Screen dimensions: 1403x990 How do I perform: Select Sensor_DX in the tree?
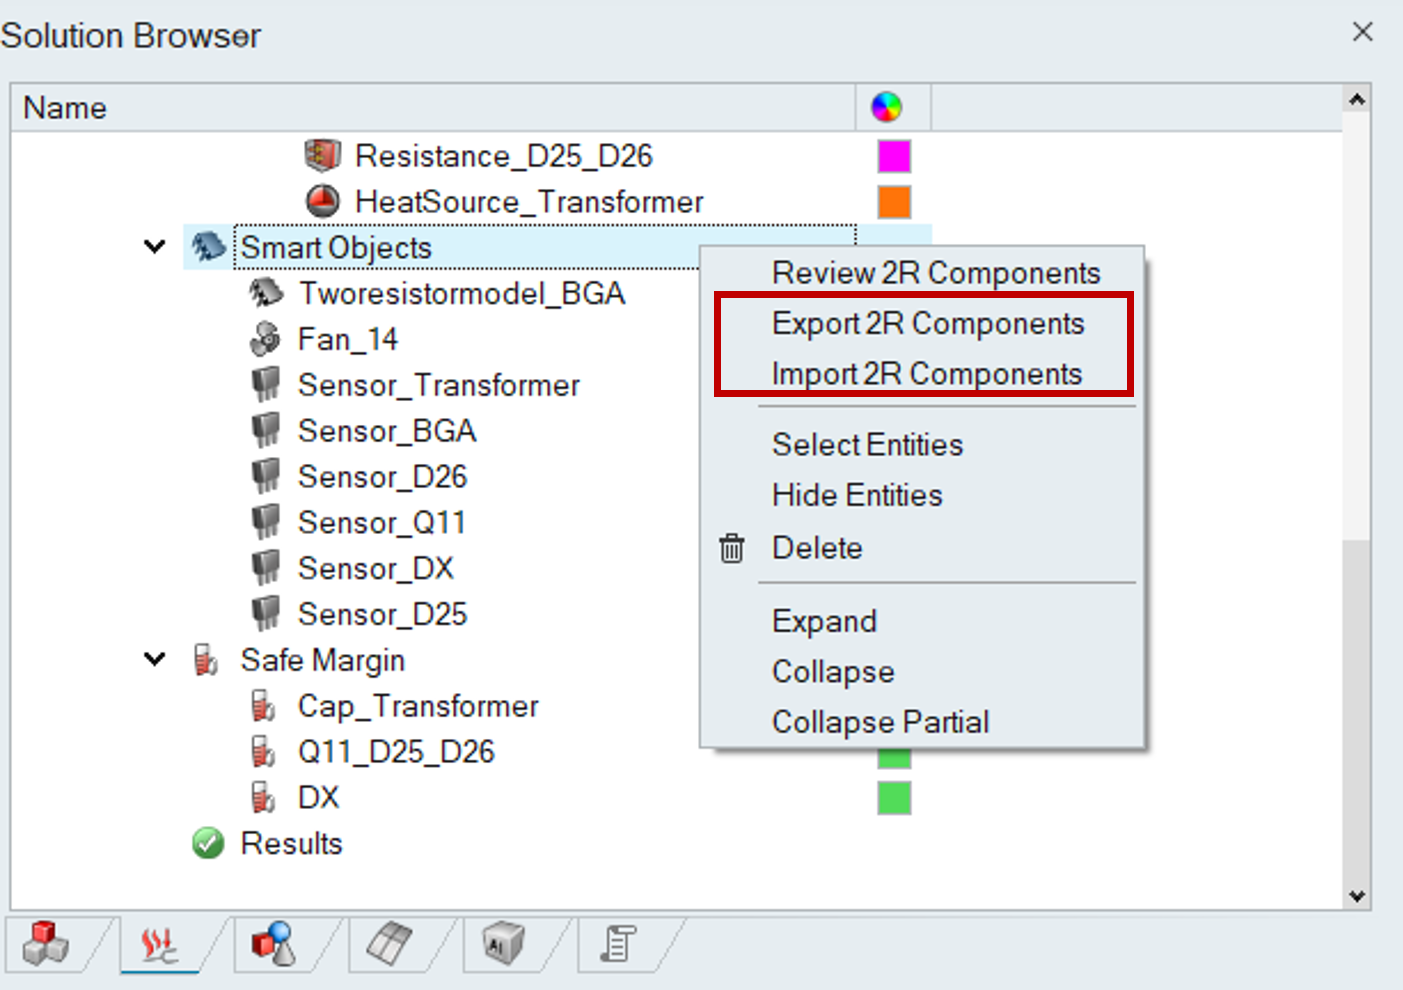(x=376, y=569)
